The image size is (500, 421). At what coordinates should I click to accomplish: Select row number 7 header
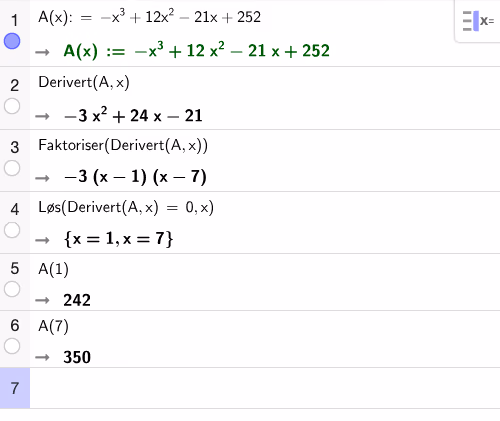(x=15, y=388)
